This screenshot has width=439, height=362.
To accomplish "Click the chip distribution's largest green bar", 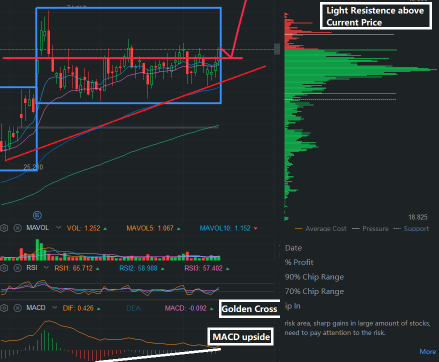I will tap(360, 69).
